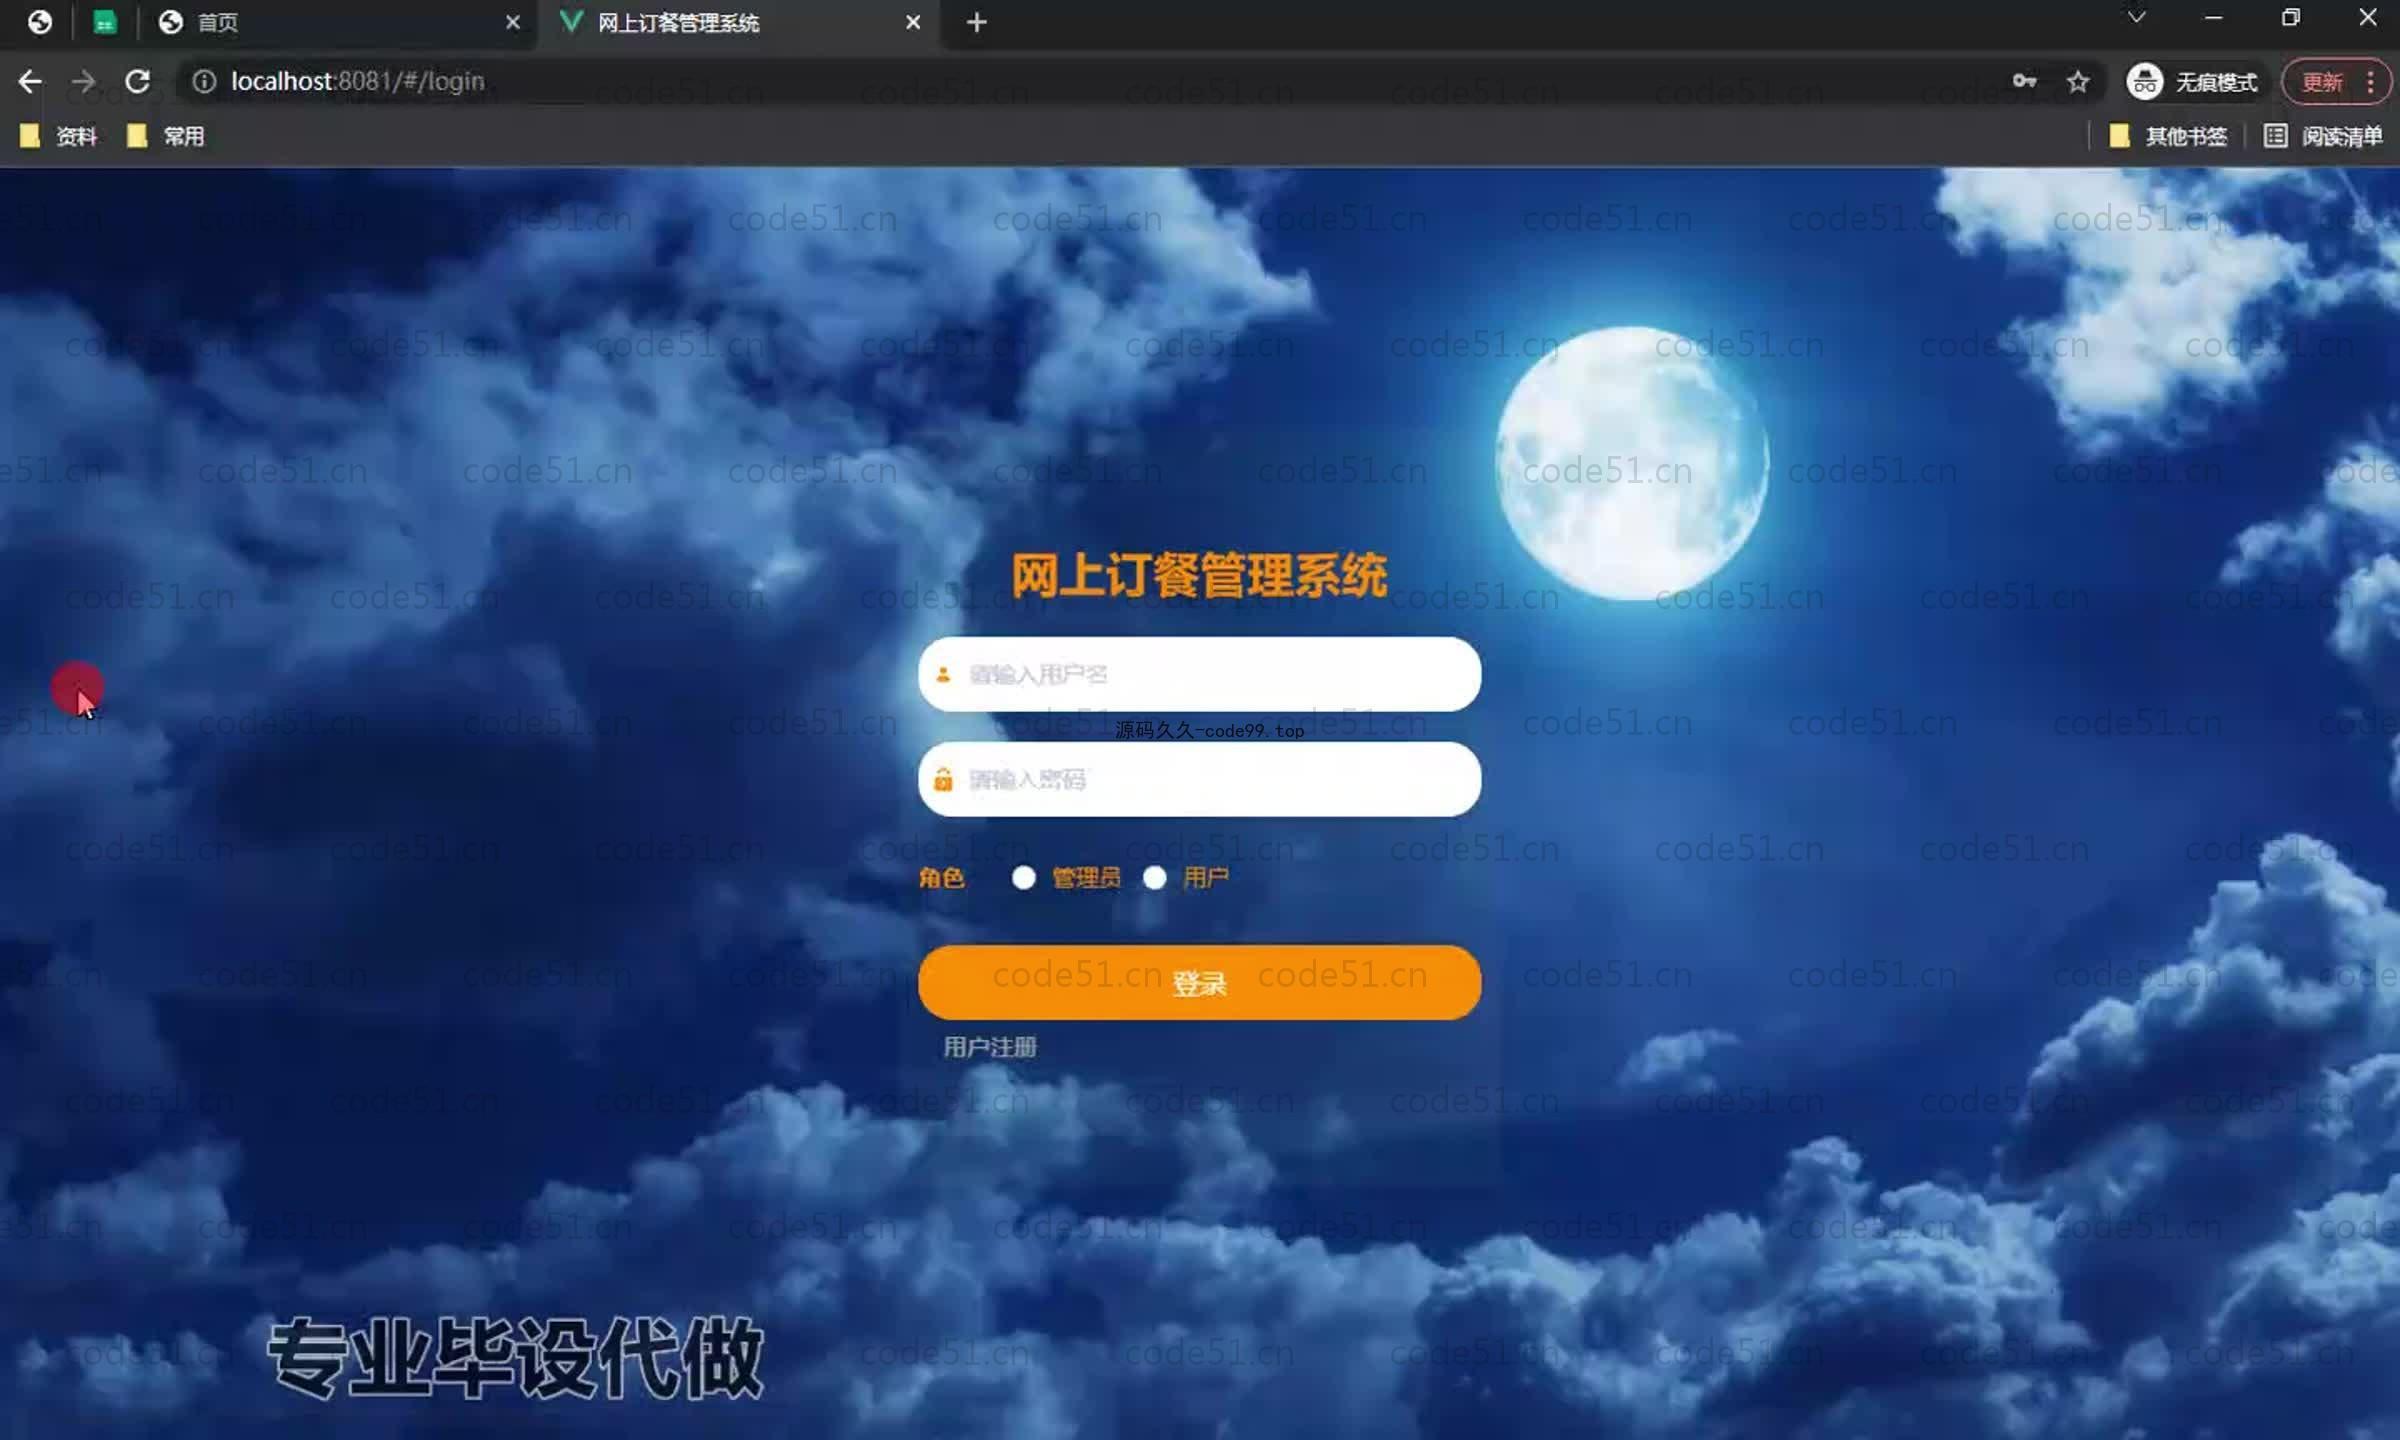Click the lock icon in the password field

[x=942, y=780]
